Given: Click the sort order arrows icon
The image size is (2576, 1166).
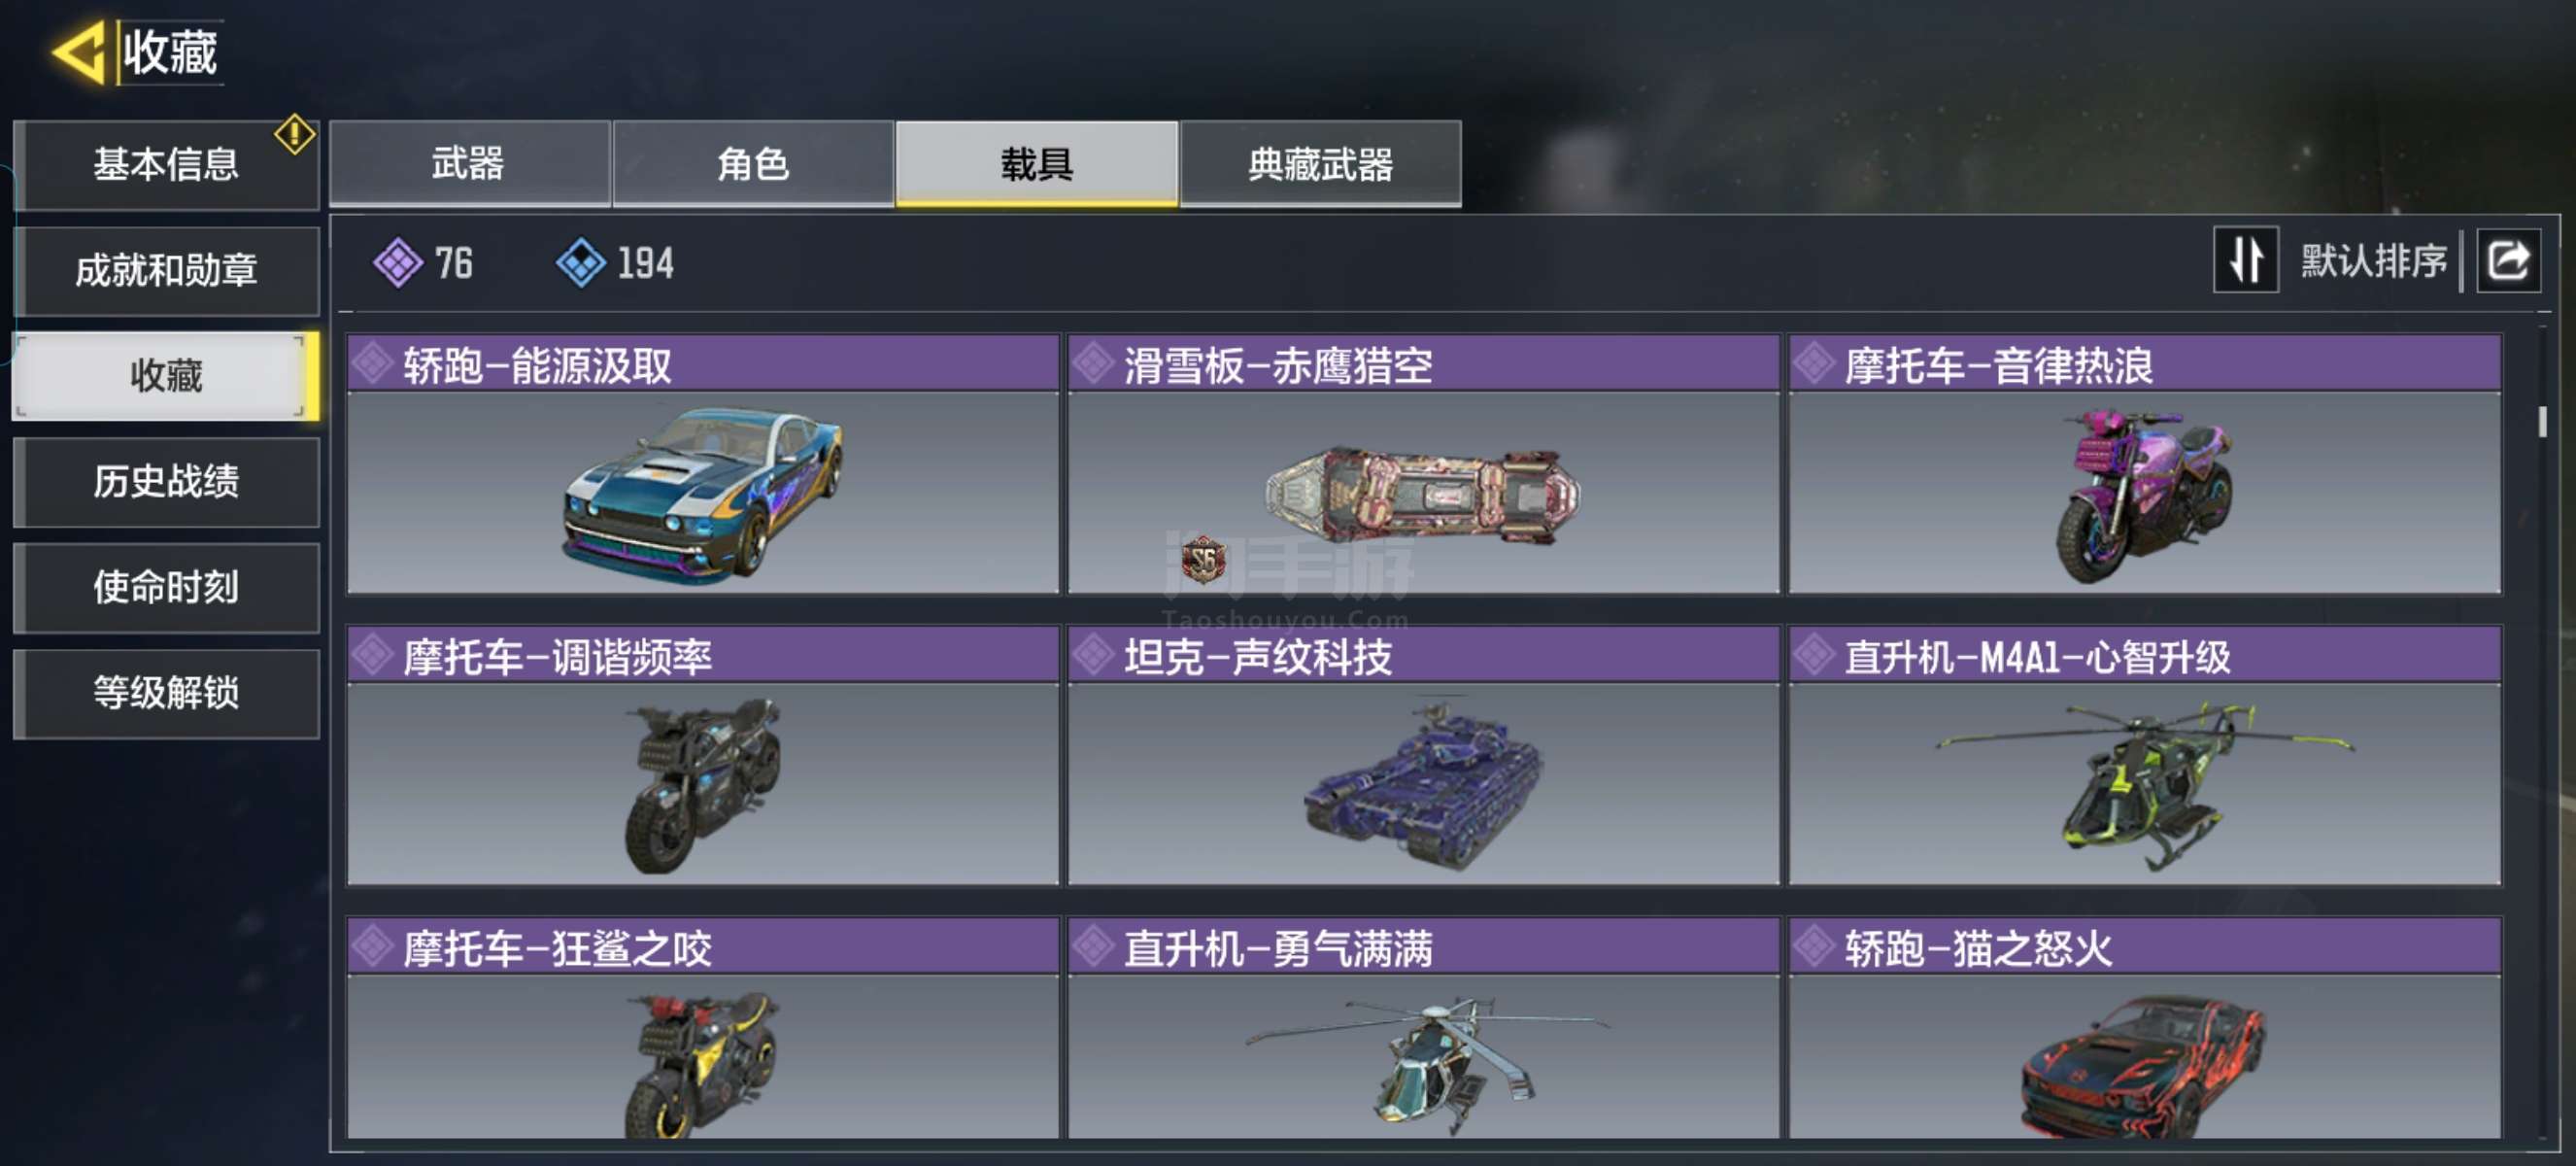Looking at the screenshot, I should (x=2245, y=260).
